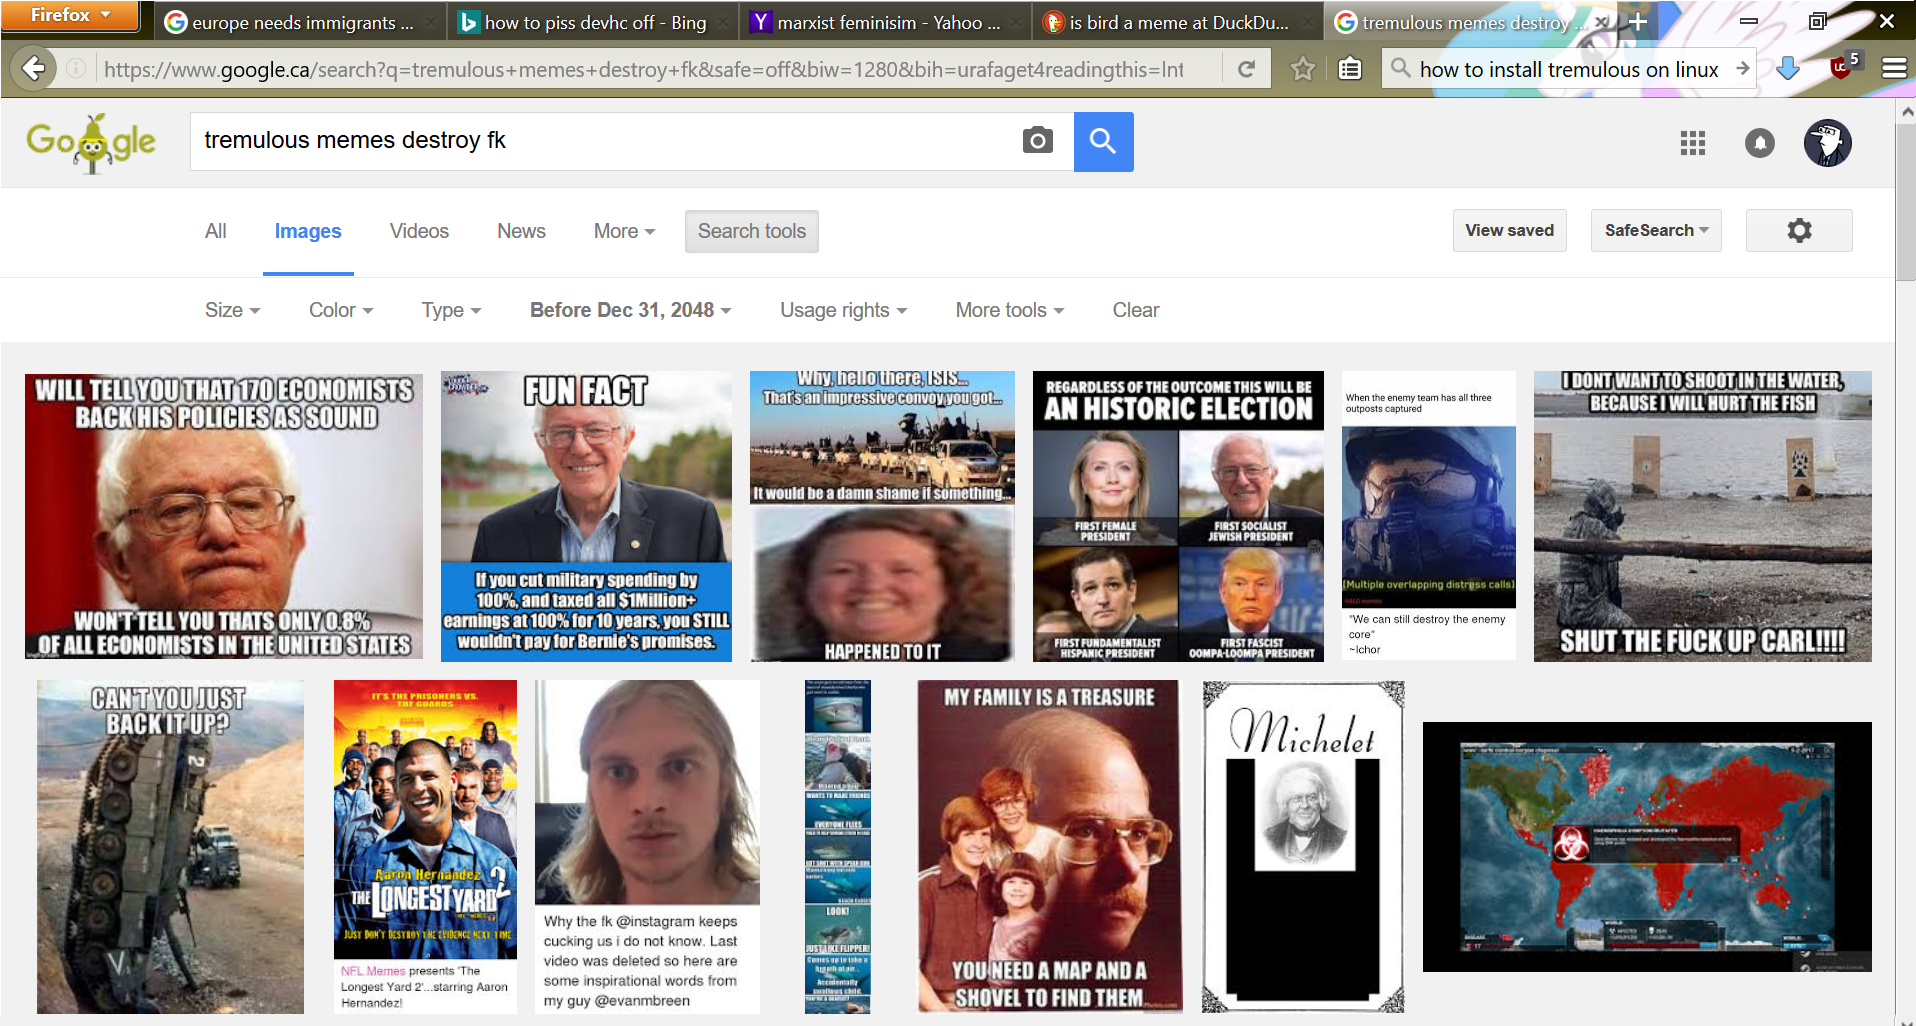Open the downloads arrow in toolbar

pos(1788,68)
